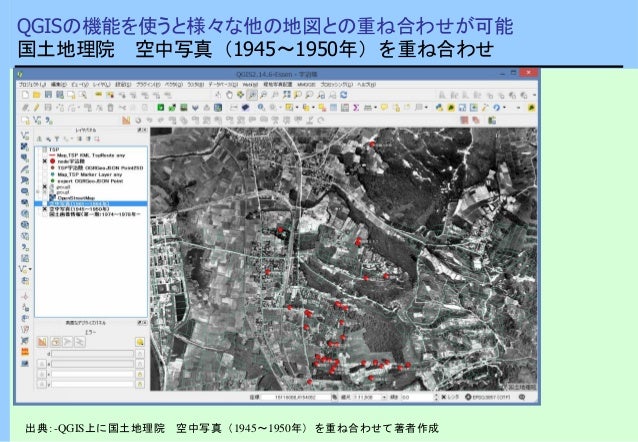This screenshot has height=442, width=638.
Task: Click the EPSG:3857 CRS status button
Action: (x=487, y=397)
